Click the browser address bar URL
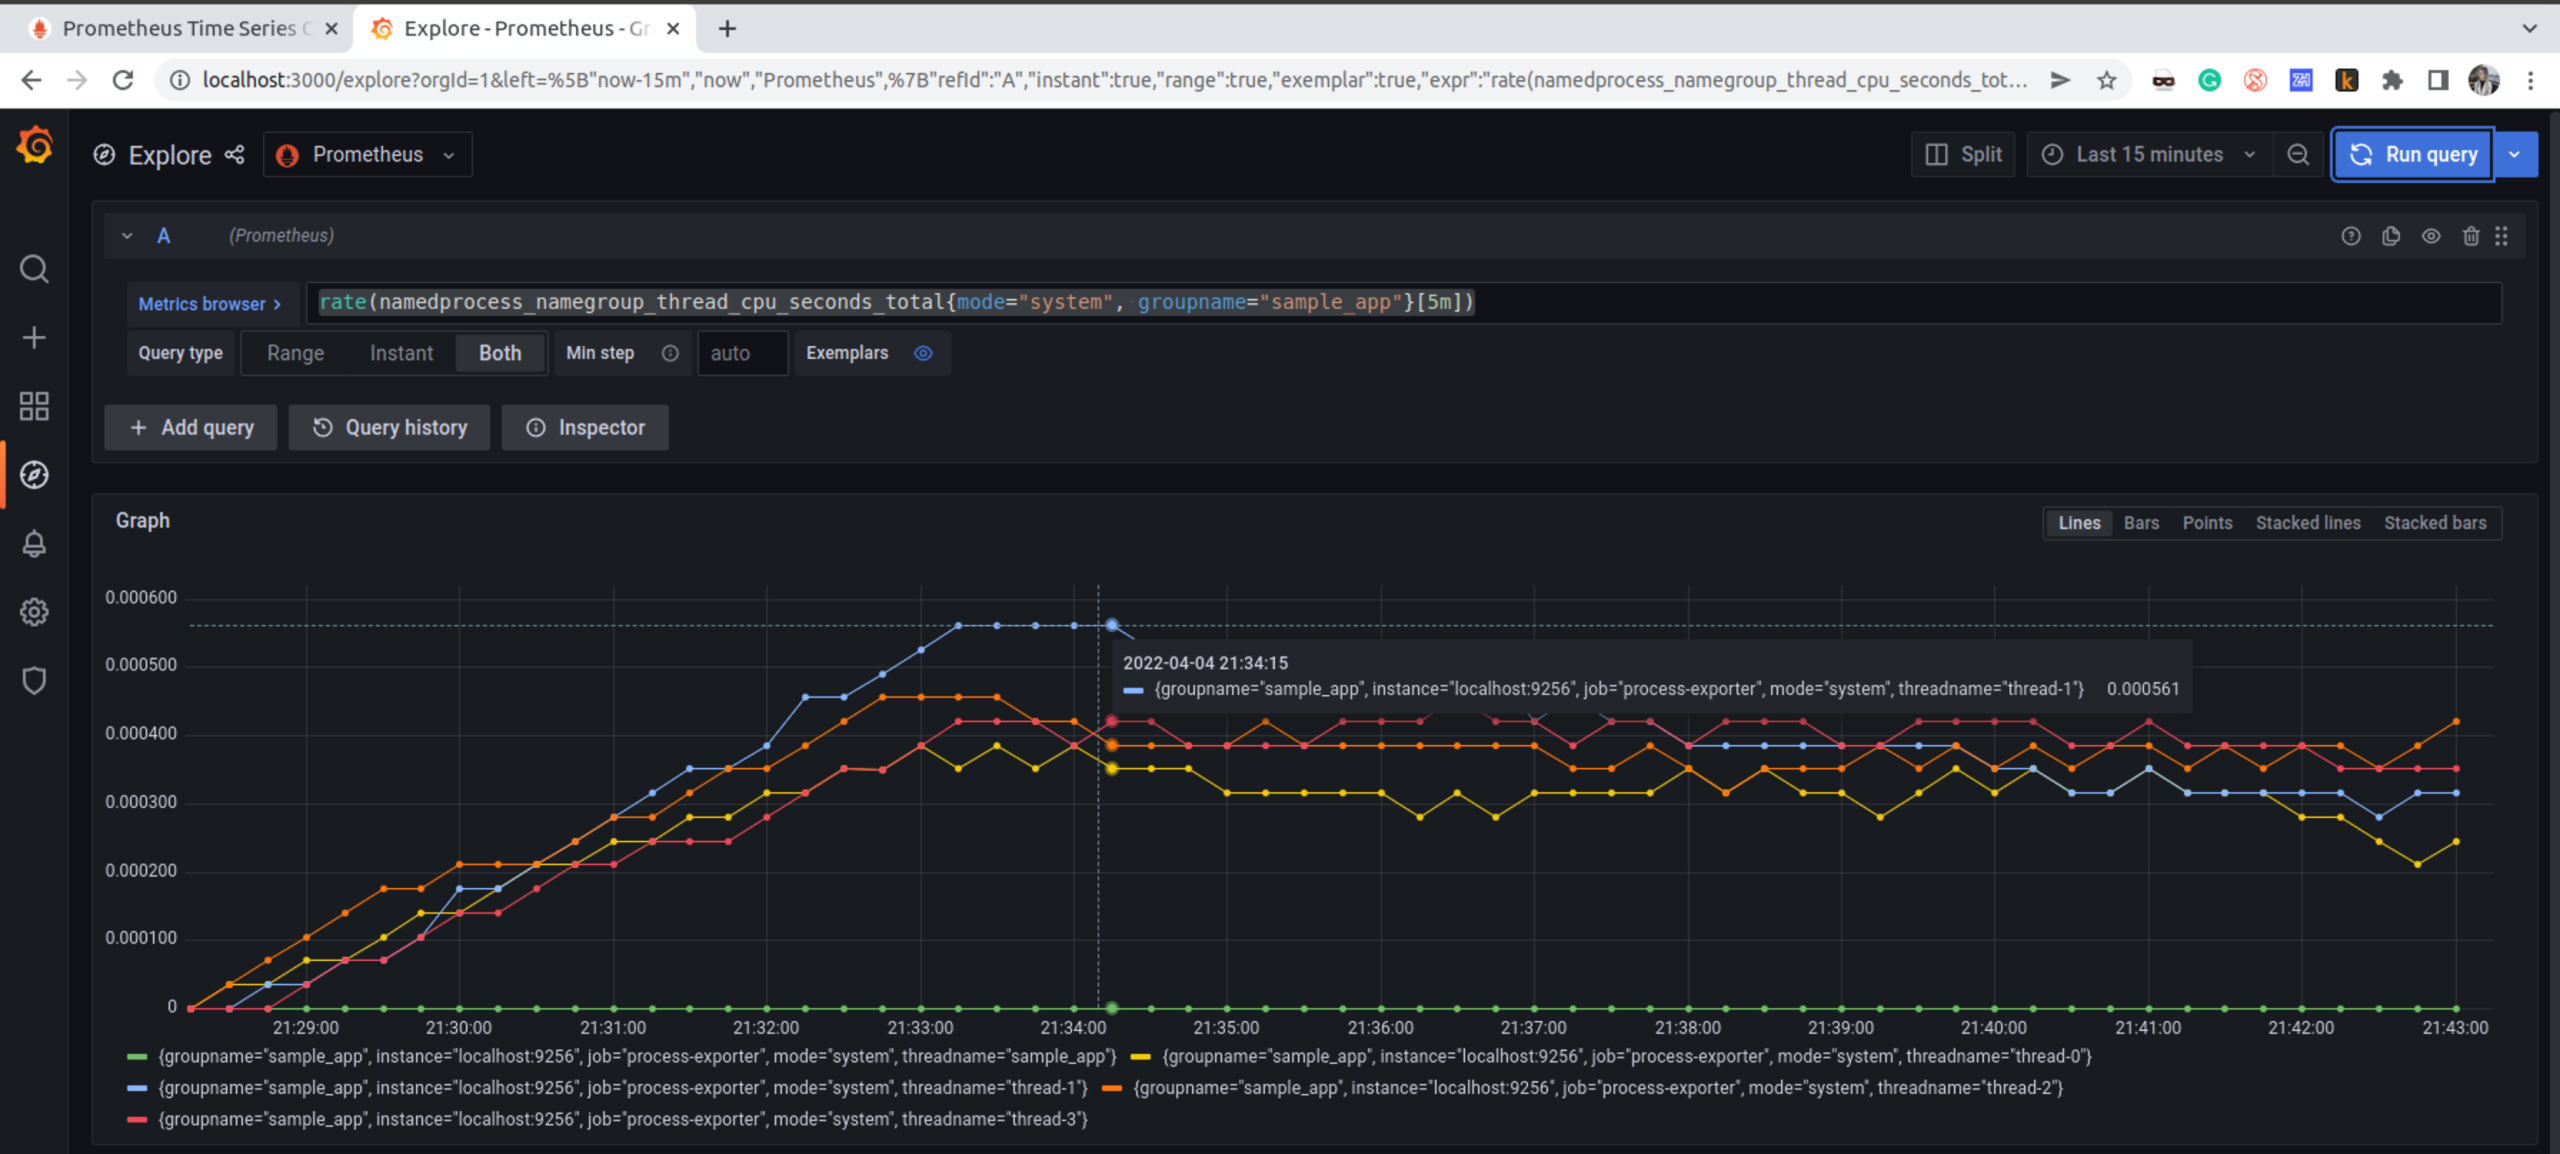2560x1154 pixels. pyautogui.click(x=1114, y=80)
